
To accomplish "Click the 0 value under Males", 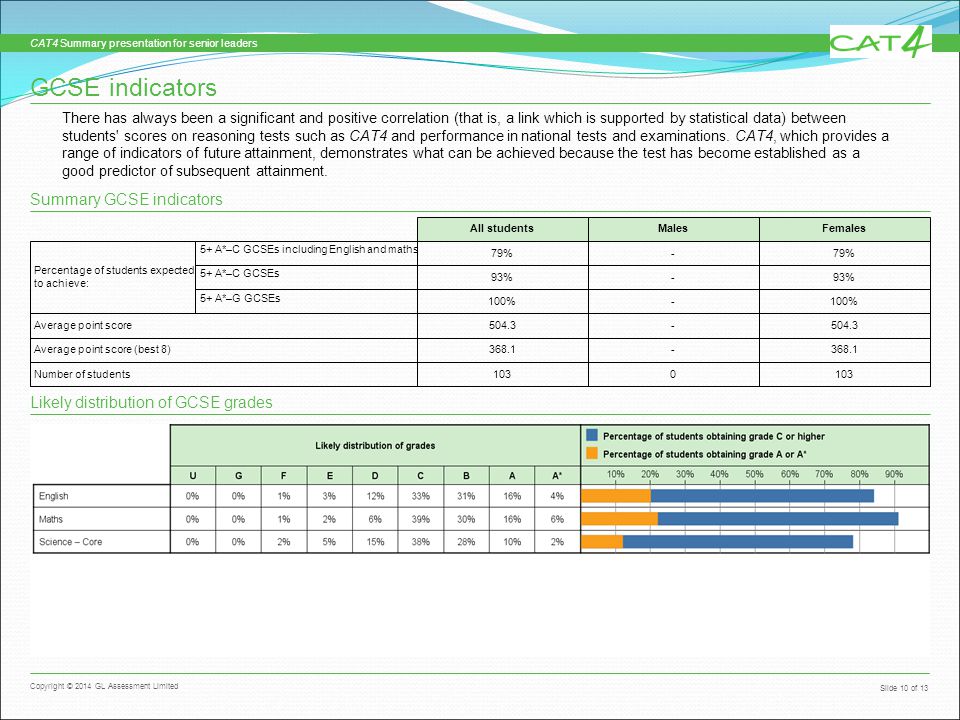I will pyautogui.click(x=673, y=374).
